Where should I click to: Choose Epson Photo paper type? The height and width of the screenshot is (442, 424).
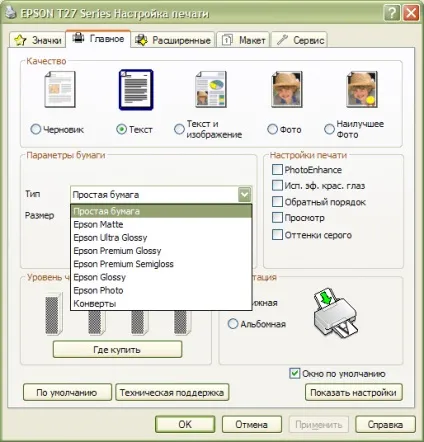click(x=161, y=290)
